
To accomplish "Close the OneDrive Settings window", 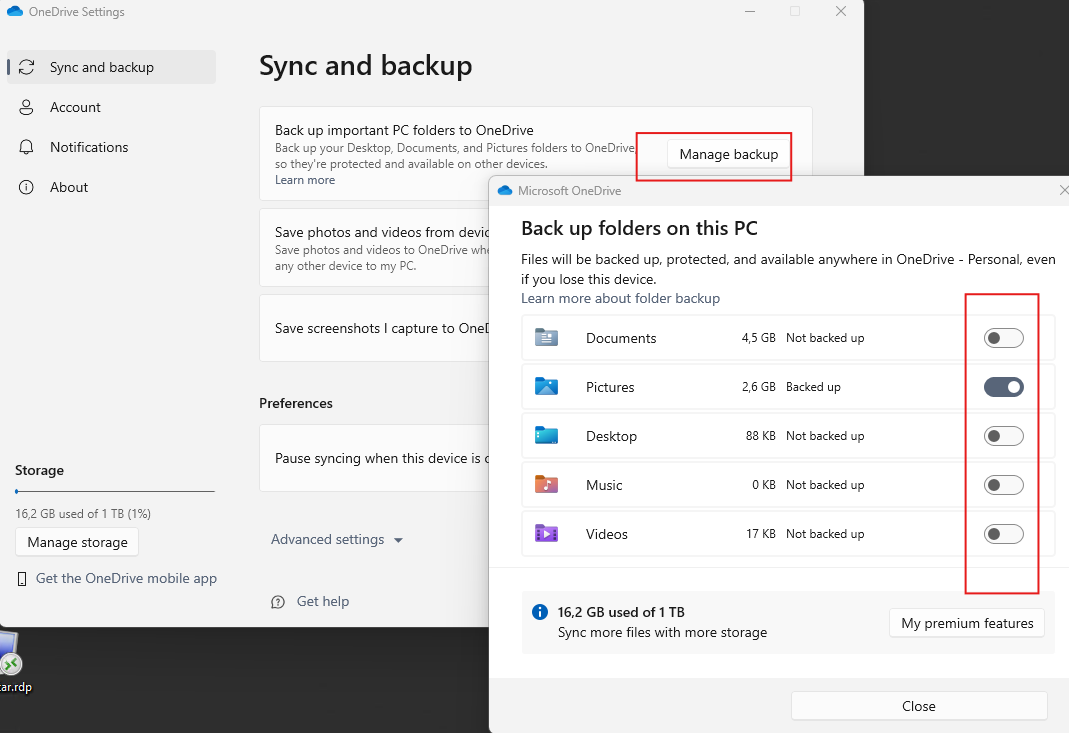I will [x=841, y=12].
